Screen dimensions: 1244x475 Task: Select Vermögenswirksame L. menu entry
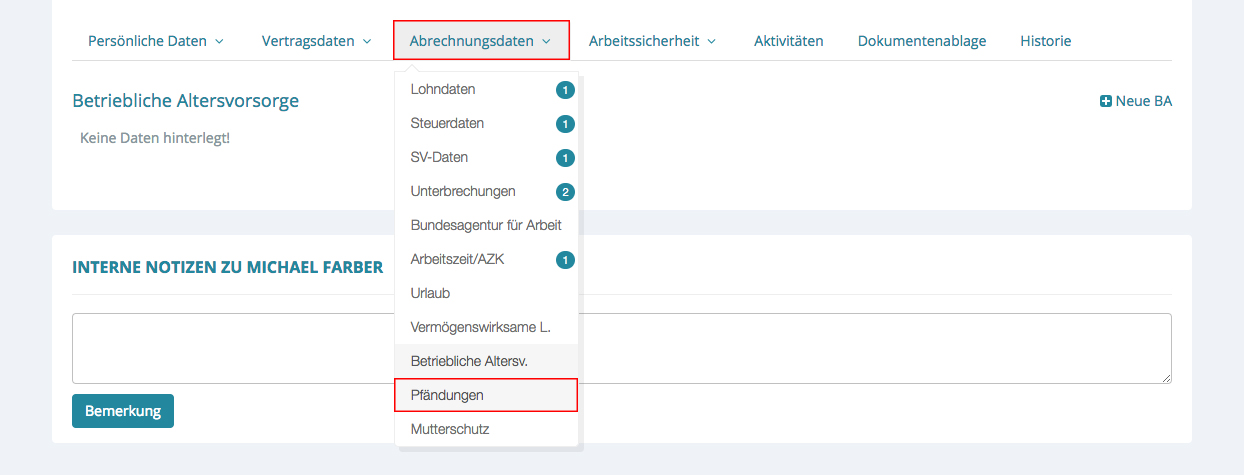(x=480, y=327)
